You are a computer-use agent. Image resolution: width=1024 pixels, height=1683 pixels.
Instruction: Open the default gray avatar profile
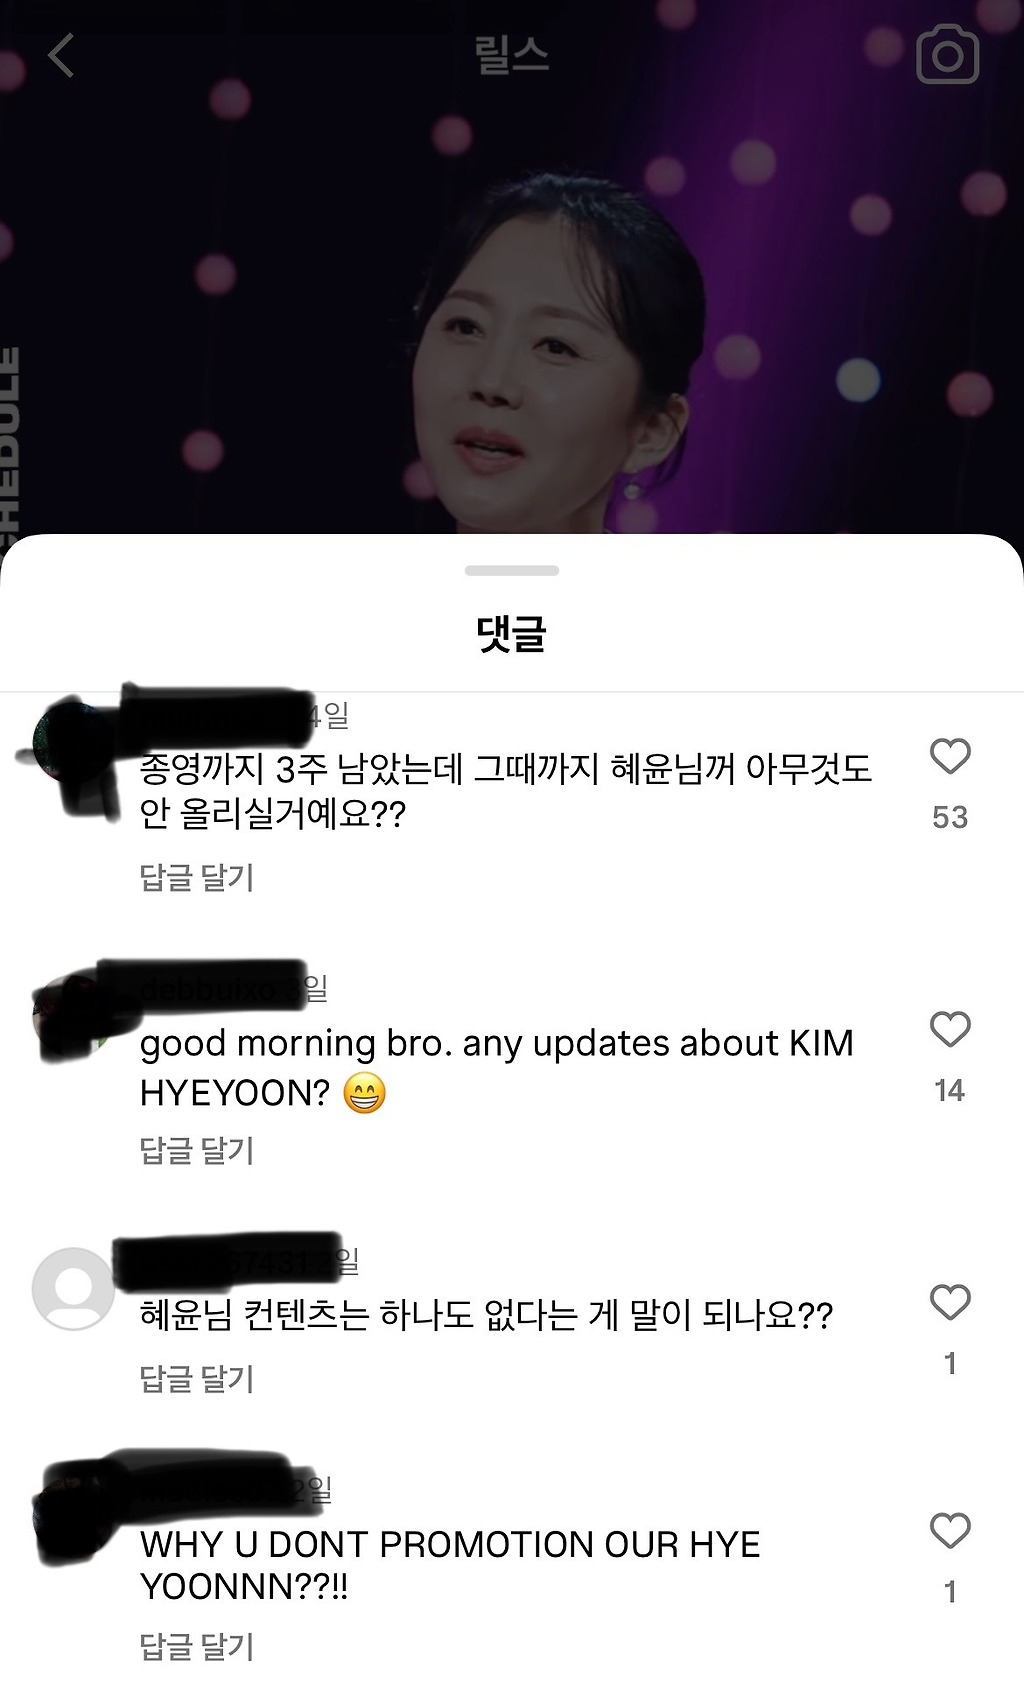(x=73, y=1289)
